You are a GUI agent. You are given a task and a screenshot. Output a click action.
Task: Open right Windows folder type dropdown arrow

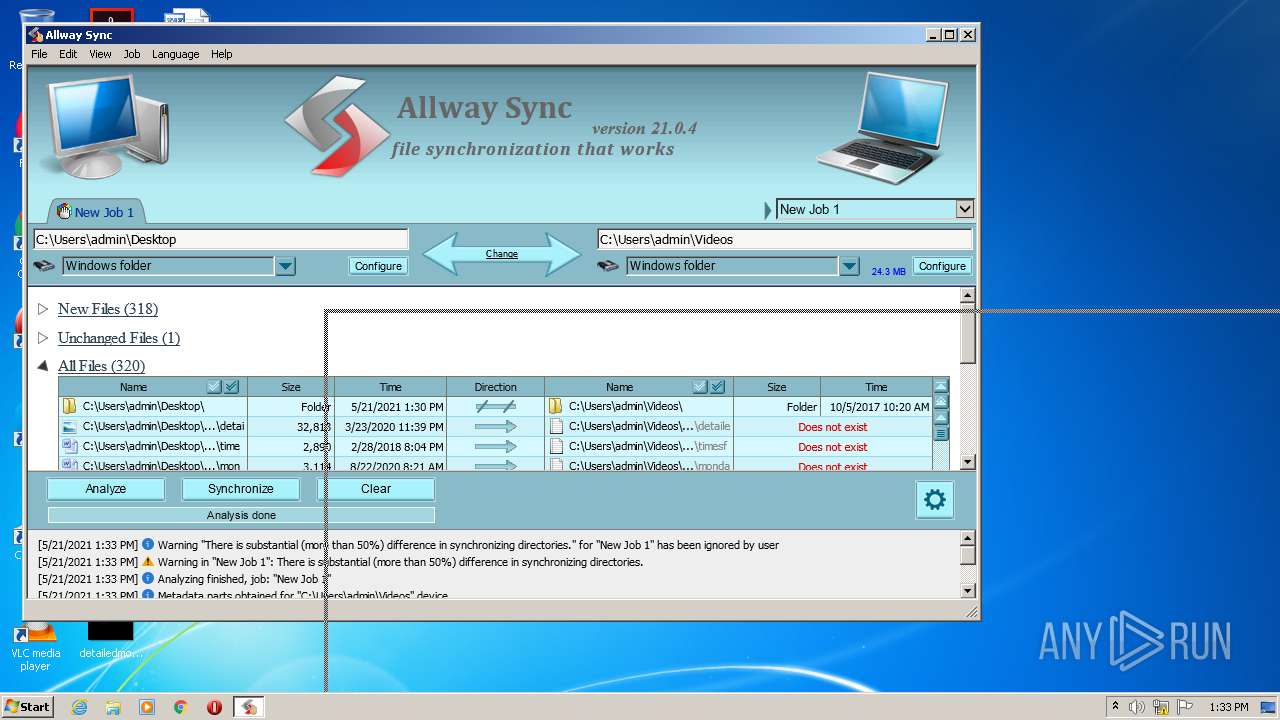(849, 266)
